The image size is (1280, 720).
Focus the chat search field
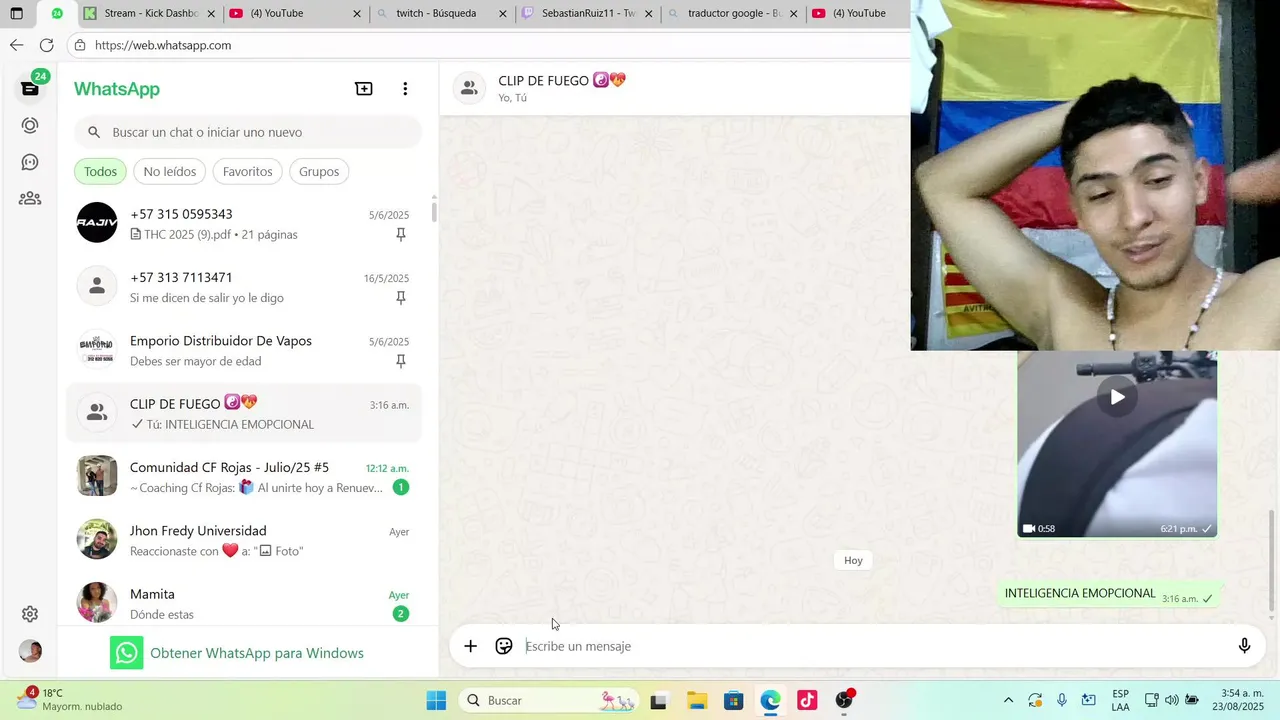point(248,132)
